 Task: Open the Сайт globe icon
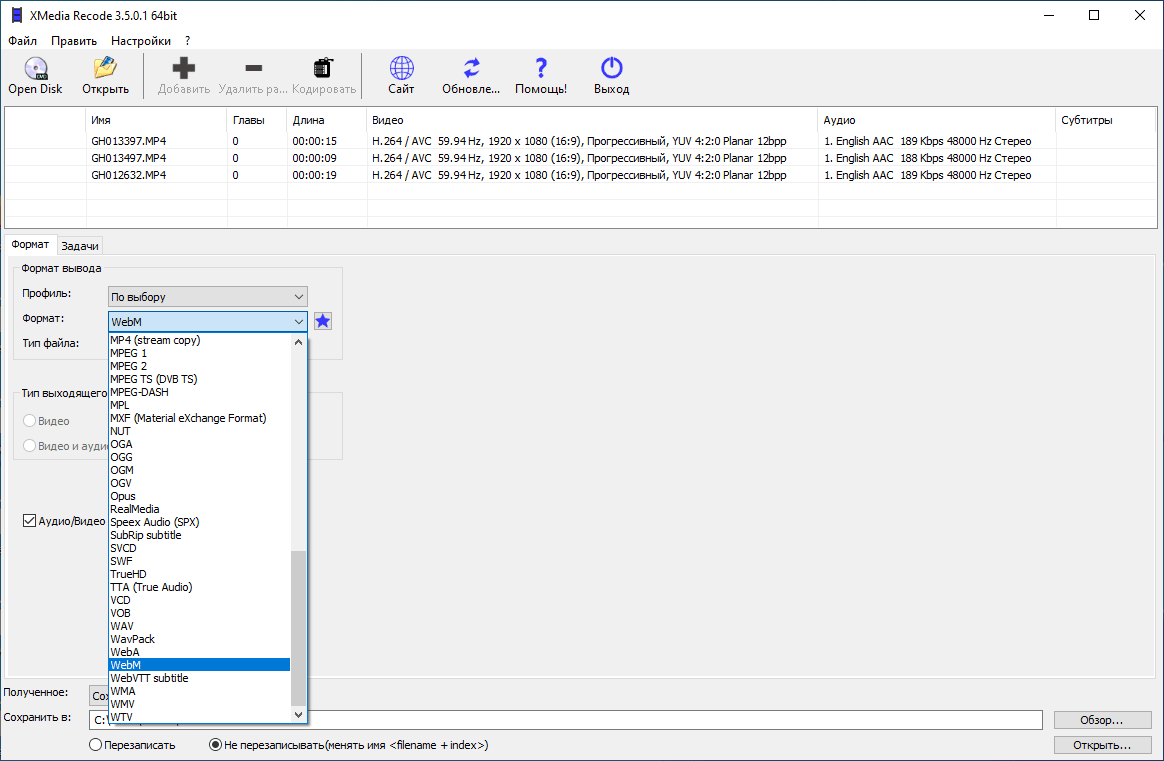pyautogui.click(x=402, y=68)
